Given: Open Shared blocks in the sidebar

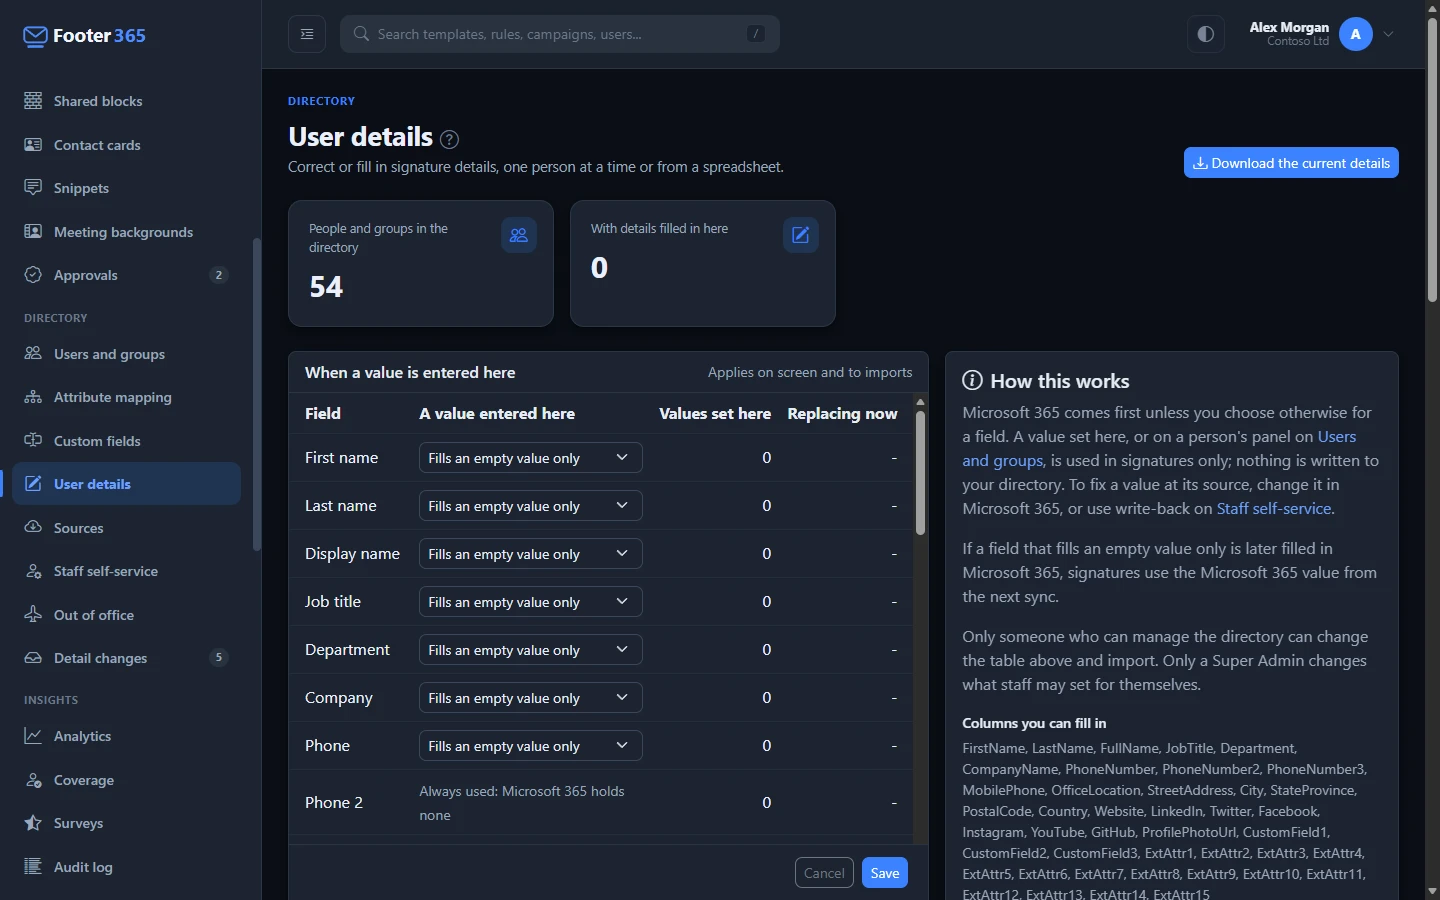Looking at the screenshot, I should coord(126,101).
